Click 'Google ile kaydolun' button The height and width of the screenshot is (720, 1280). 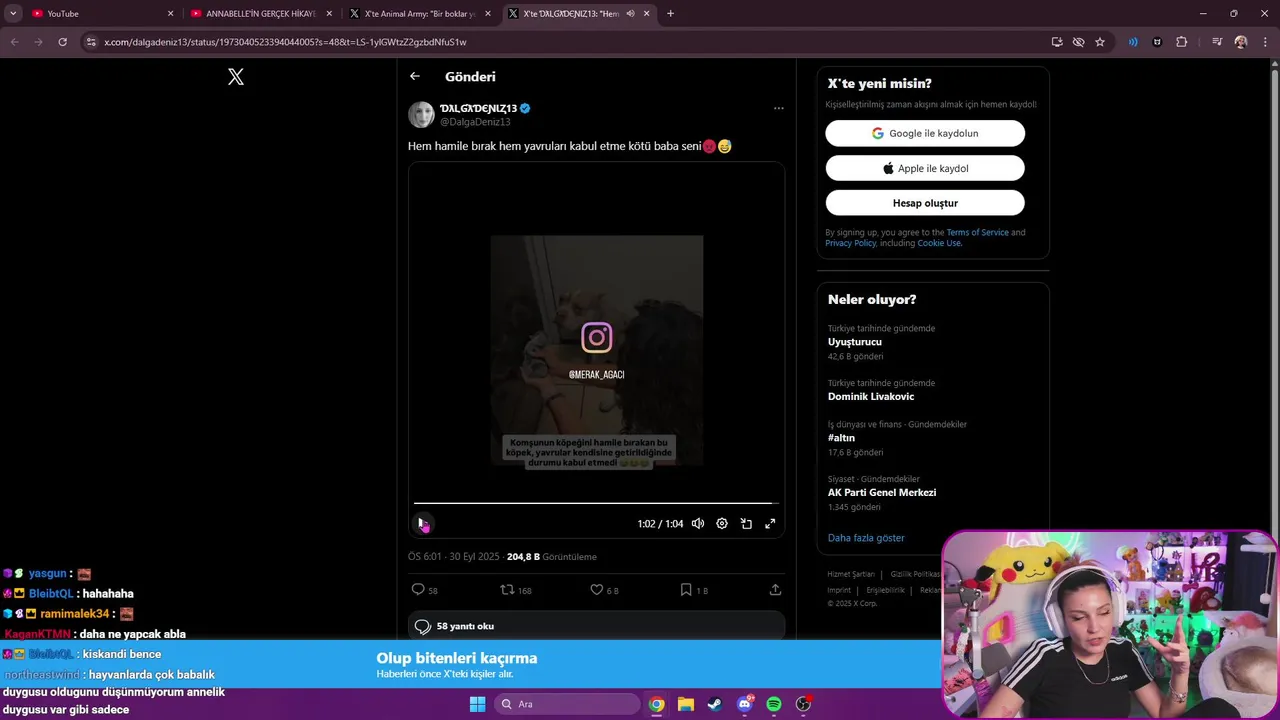coord(925,133)
